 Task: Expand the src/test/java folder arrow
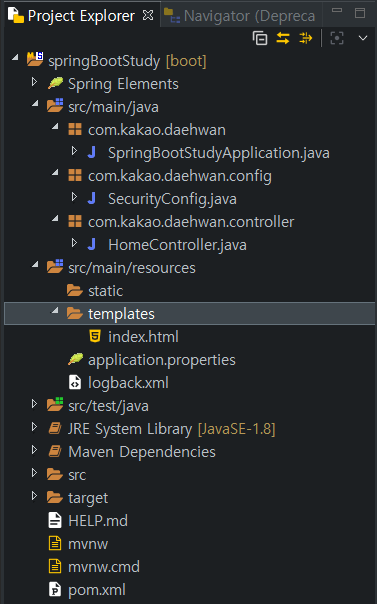click(x=34, y=404)
